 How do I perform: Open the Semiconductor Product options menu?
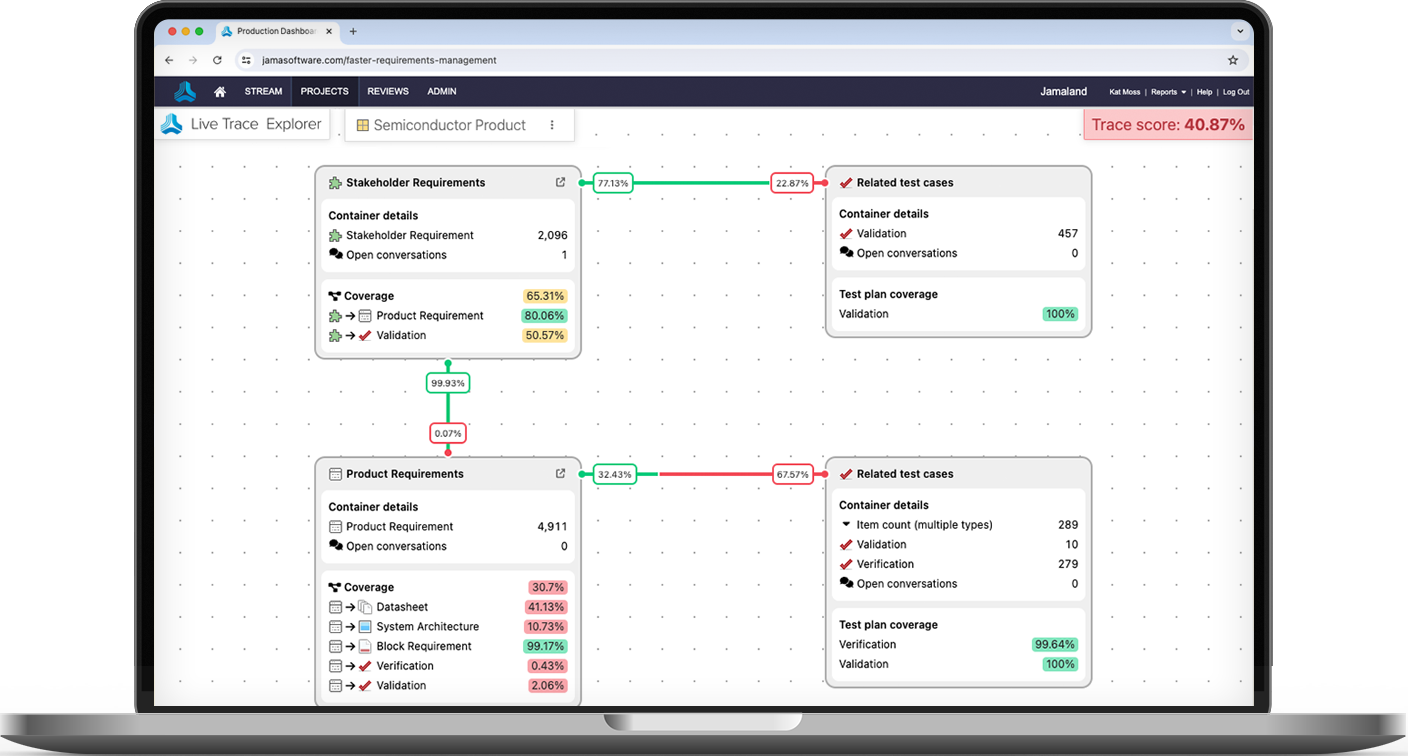[552, 124]
